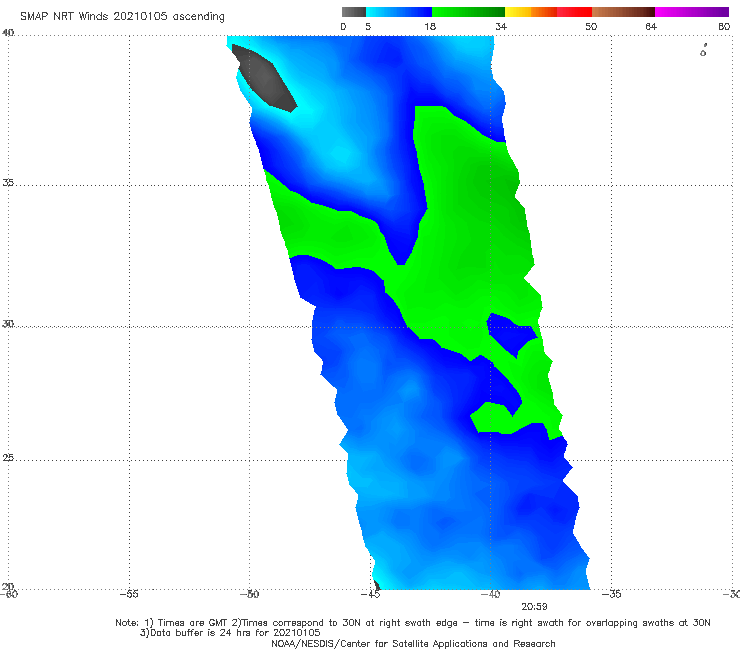Click the latitude label '25'
Image resolution: width=740 pixels, height=650 pixels.
click(8, 458)
